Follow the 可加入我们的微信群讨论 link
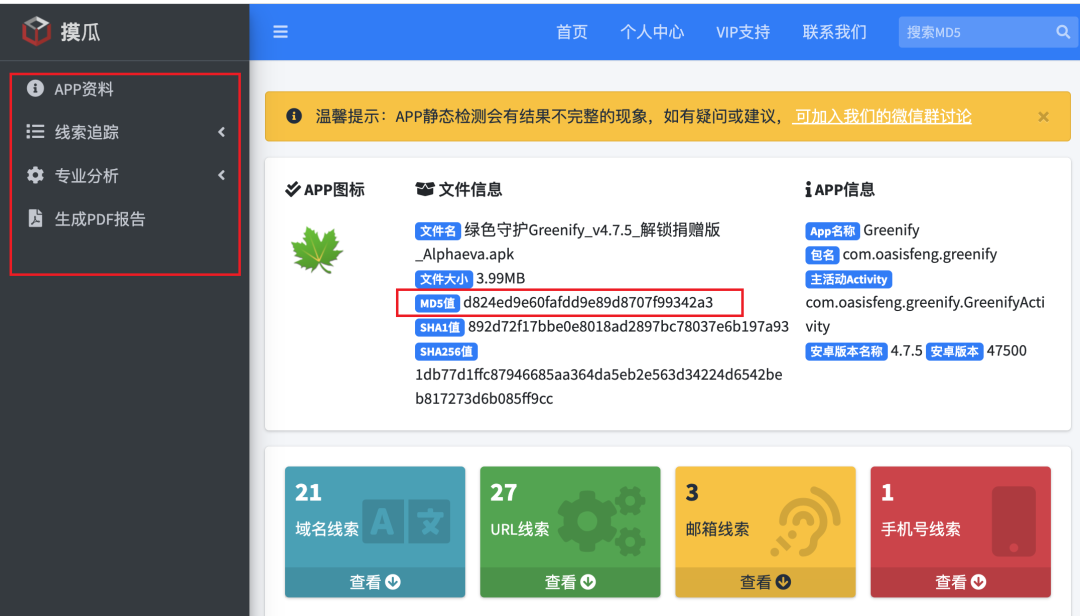This screenshot has width=1080, height=616. pyautogui.click(x=882, y=116)
